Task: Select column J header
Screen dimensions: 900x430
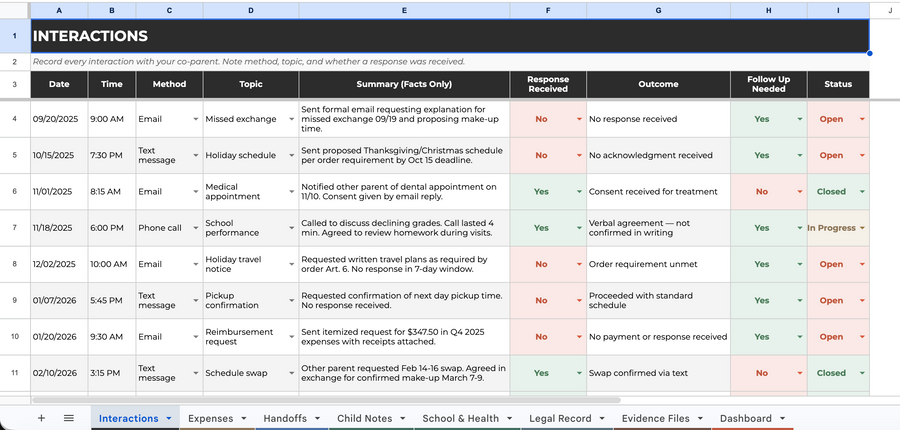Action: coord(889,10)
